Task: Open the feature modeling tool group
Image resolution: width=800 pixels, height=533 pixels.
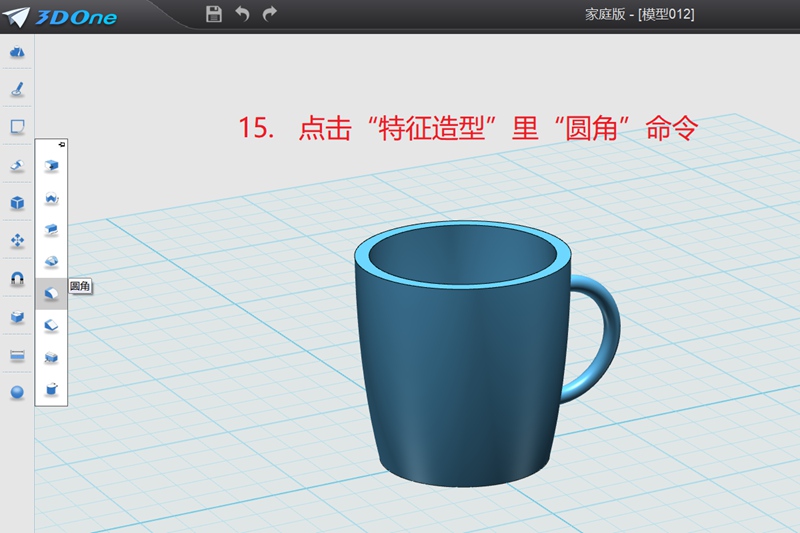Action: coord(17,165)
